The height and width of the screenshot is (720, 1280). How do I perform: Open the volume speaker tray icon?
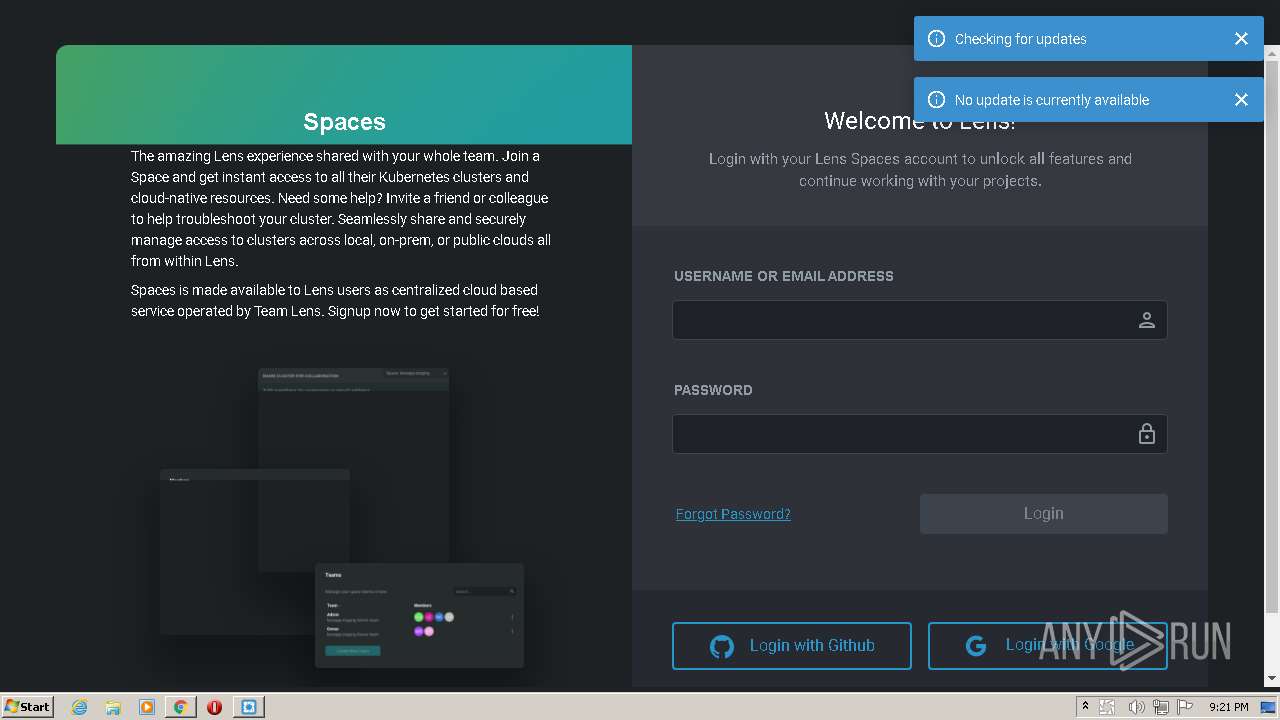(1136, 707)
